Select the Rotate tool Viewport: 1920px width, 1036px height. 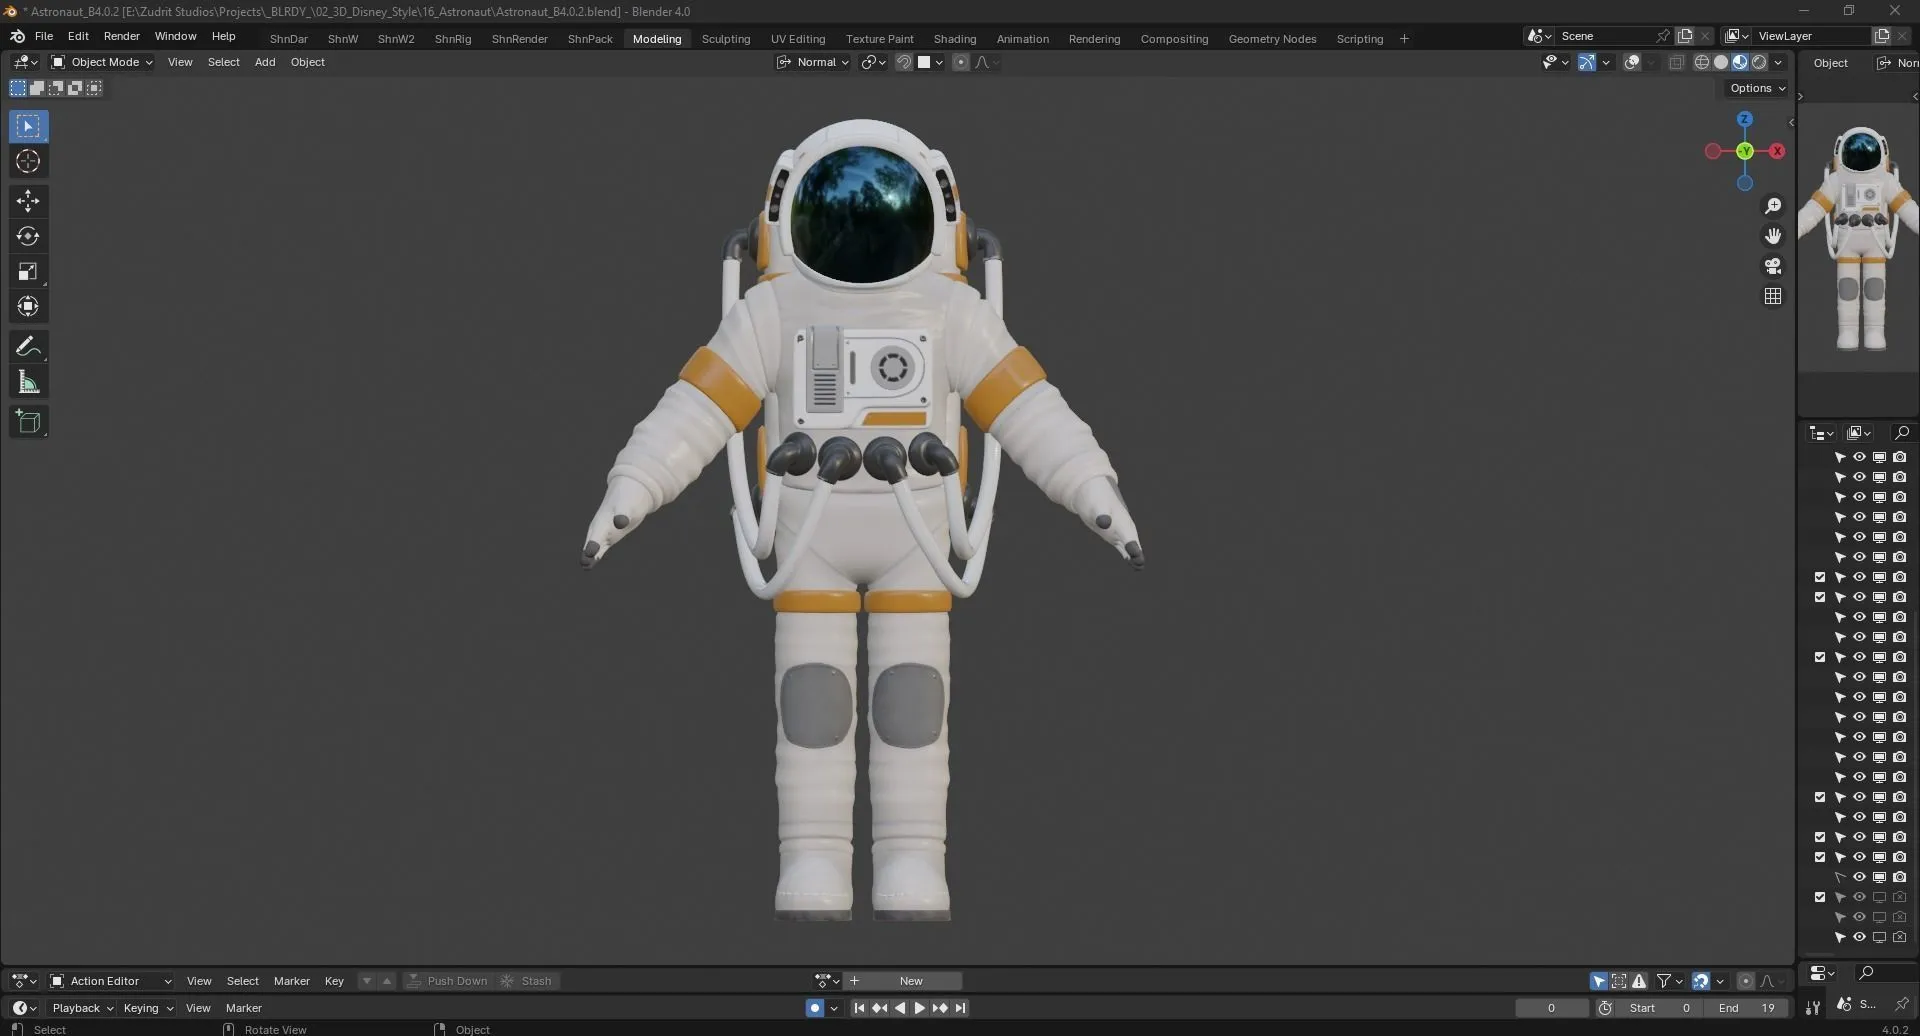[x=27, y=236]
